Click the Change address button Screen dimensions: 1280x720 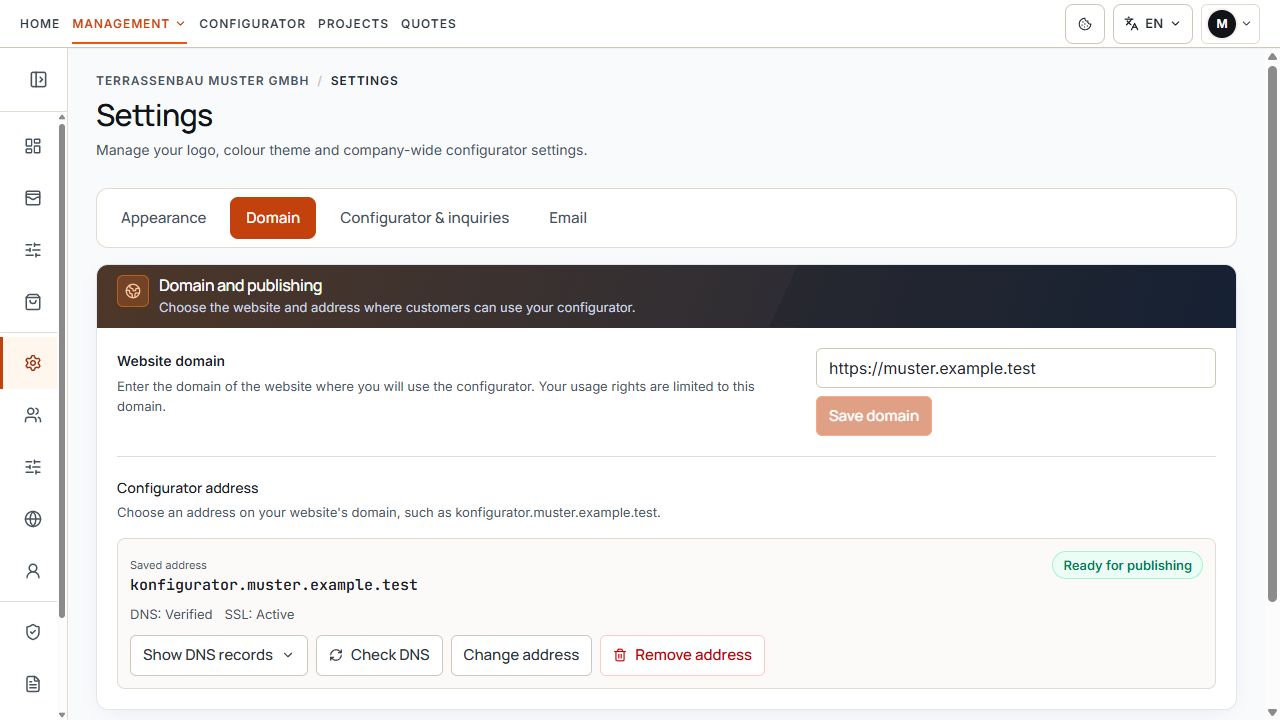pyautogui.click(x=521, y=655)
